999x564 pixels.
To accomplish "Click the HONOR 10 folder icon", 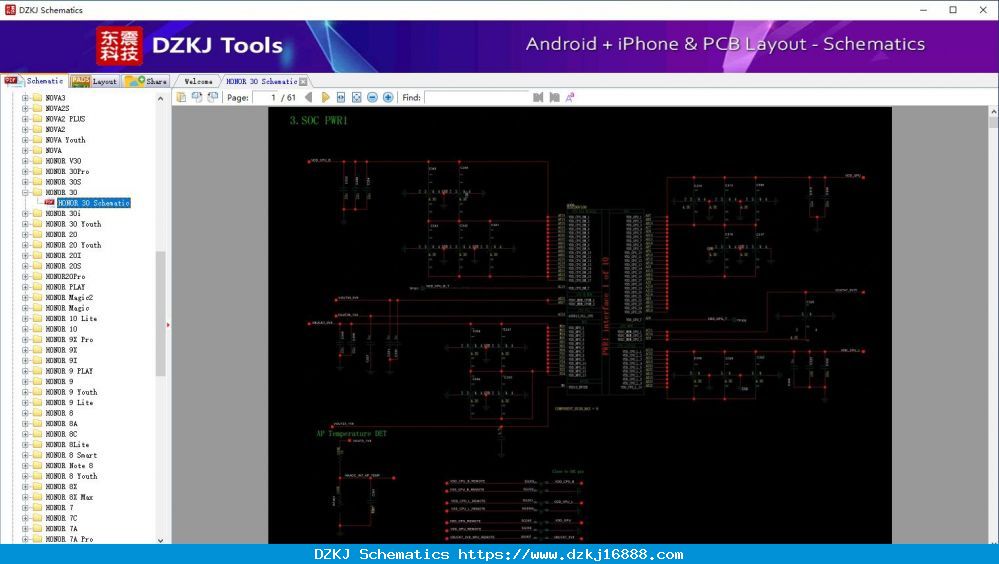I will [37, 329].
